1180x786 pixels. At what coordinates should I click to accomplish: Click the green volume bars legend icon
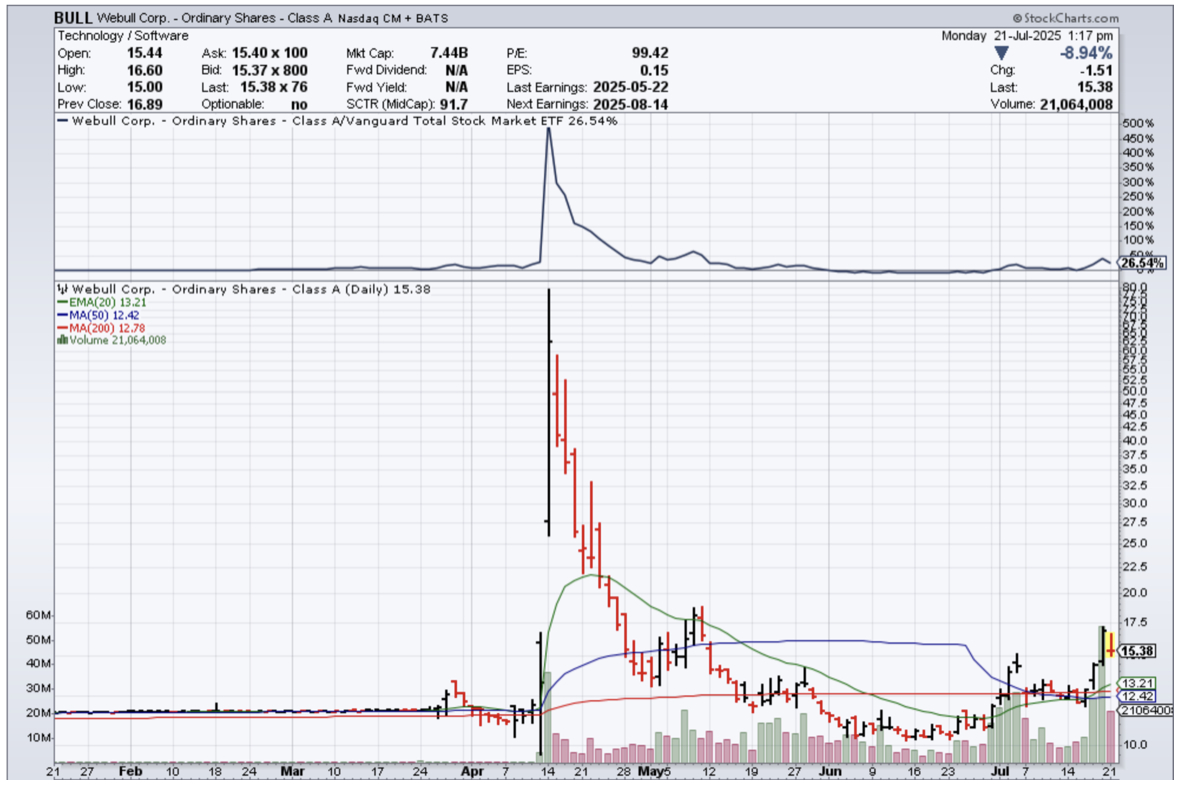point(63,340)
